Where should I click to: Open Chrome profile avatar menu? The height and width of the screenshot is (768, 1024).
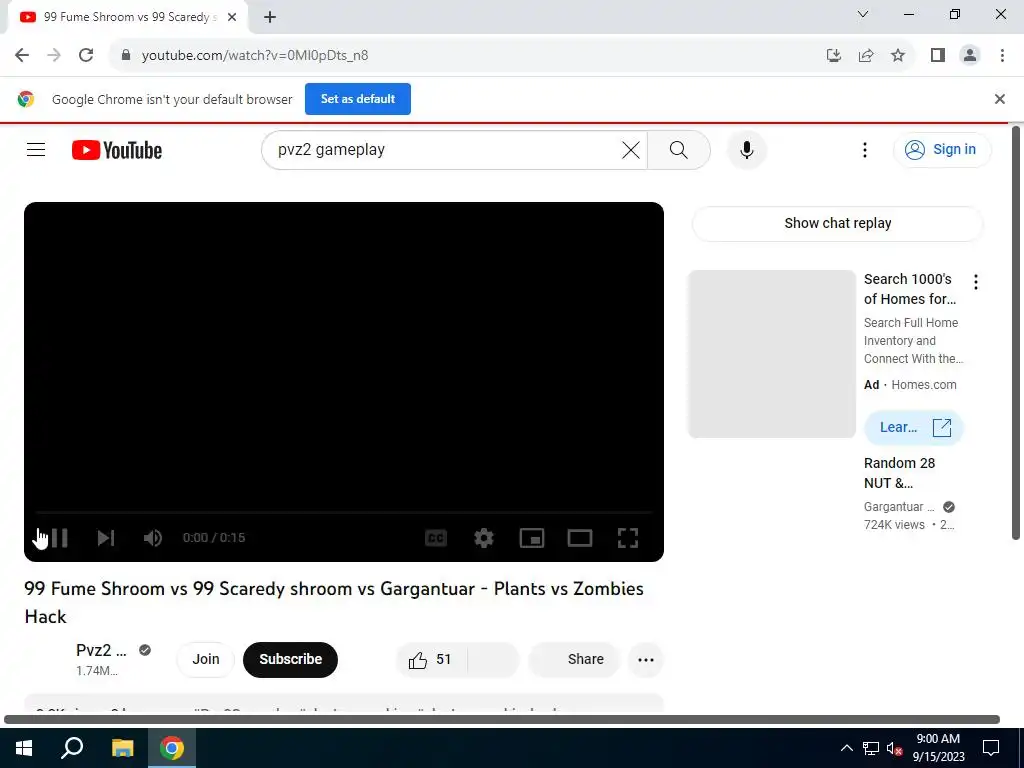click(970, 56)
